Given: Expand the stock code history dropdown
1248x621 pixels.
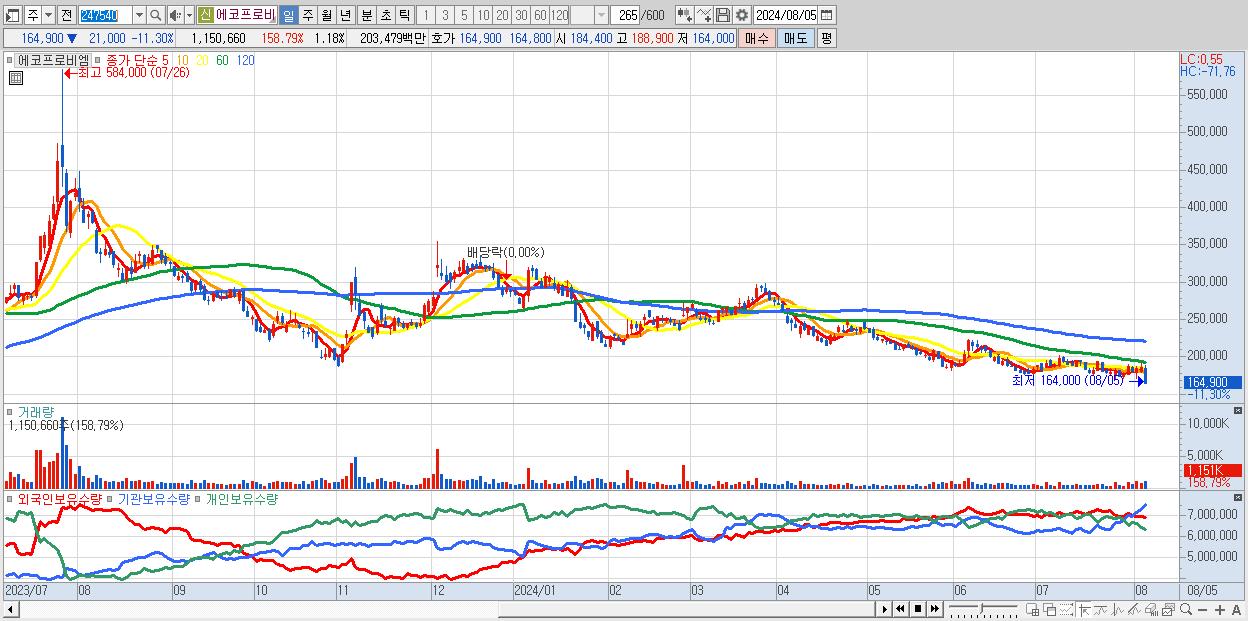Looking at the screenshot, I should click(139, 15).
